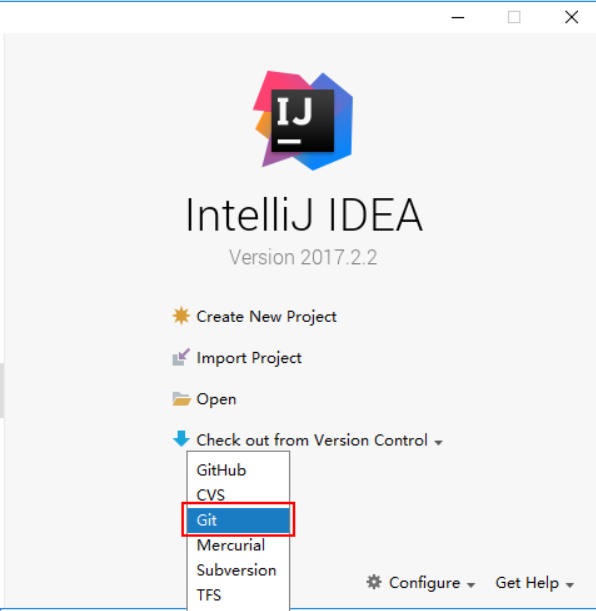Select Subversion in the popup list
596x611 pixels.
(238, 570)
